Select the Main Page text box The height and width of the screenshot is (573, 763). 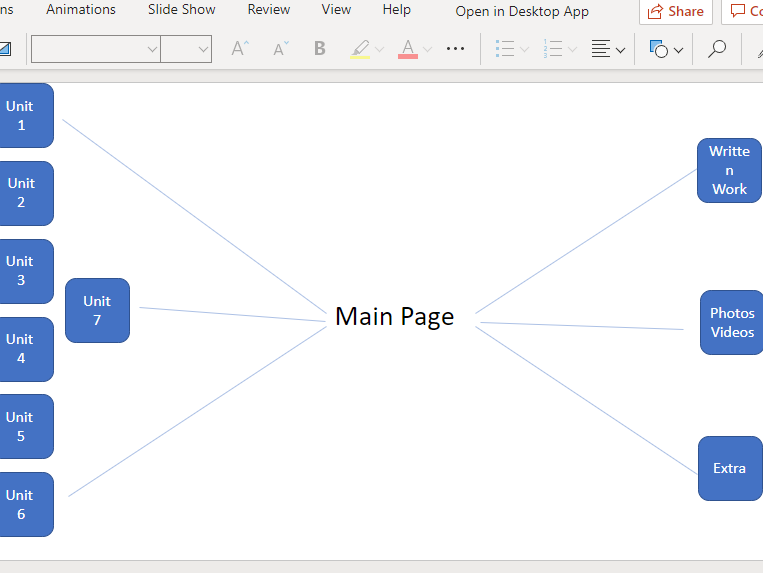(394, 317)
